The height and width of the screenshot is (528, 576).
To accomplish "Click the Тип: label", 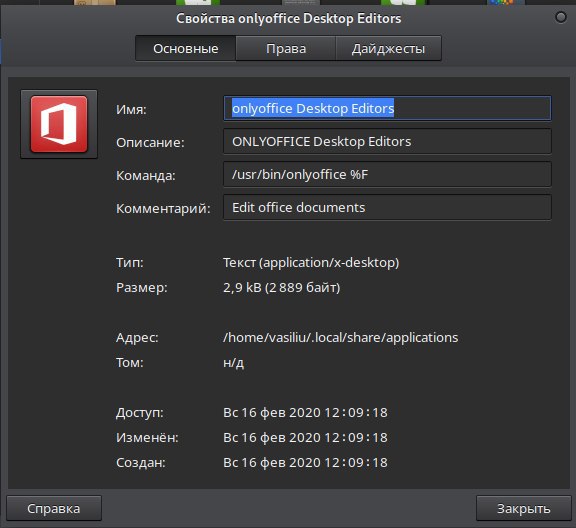I will 130,263.
